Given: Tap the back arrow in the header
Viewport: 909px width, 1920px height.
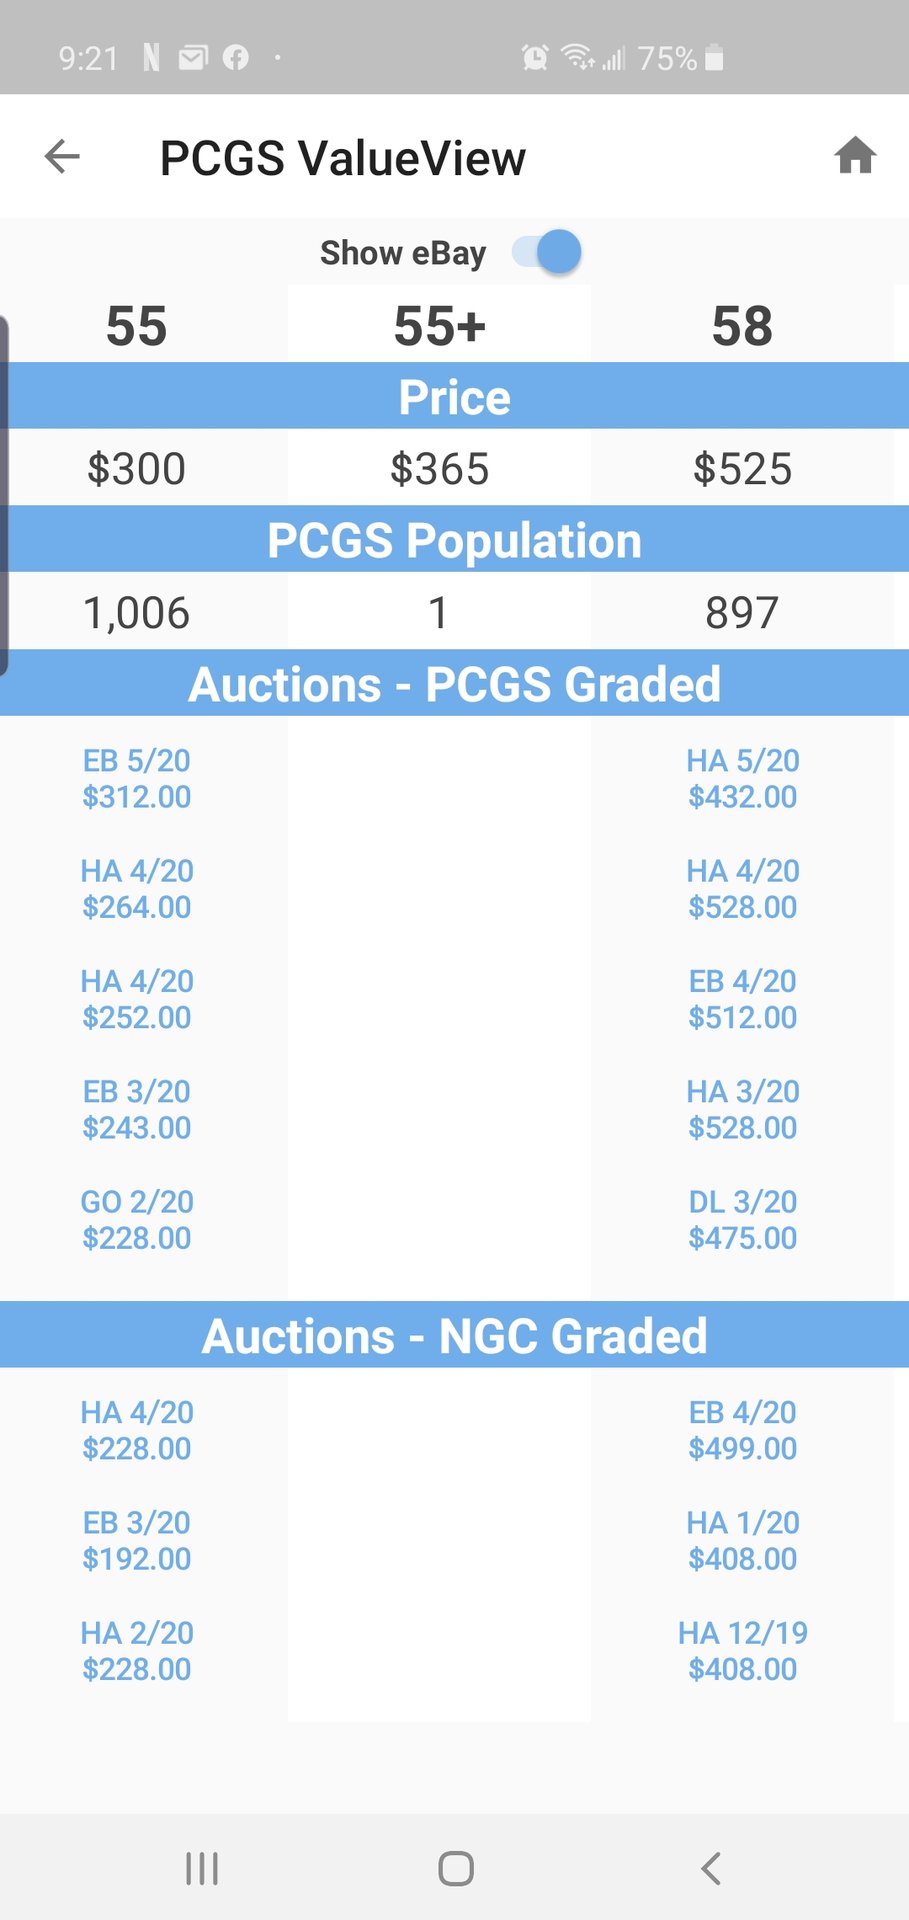Looking at the screenshot, I should (62, 156).
